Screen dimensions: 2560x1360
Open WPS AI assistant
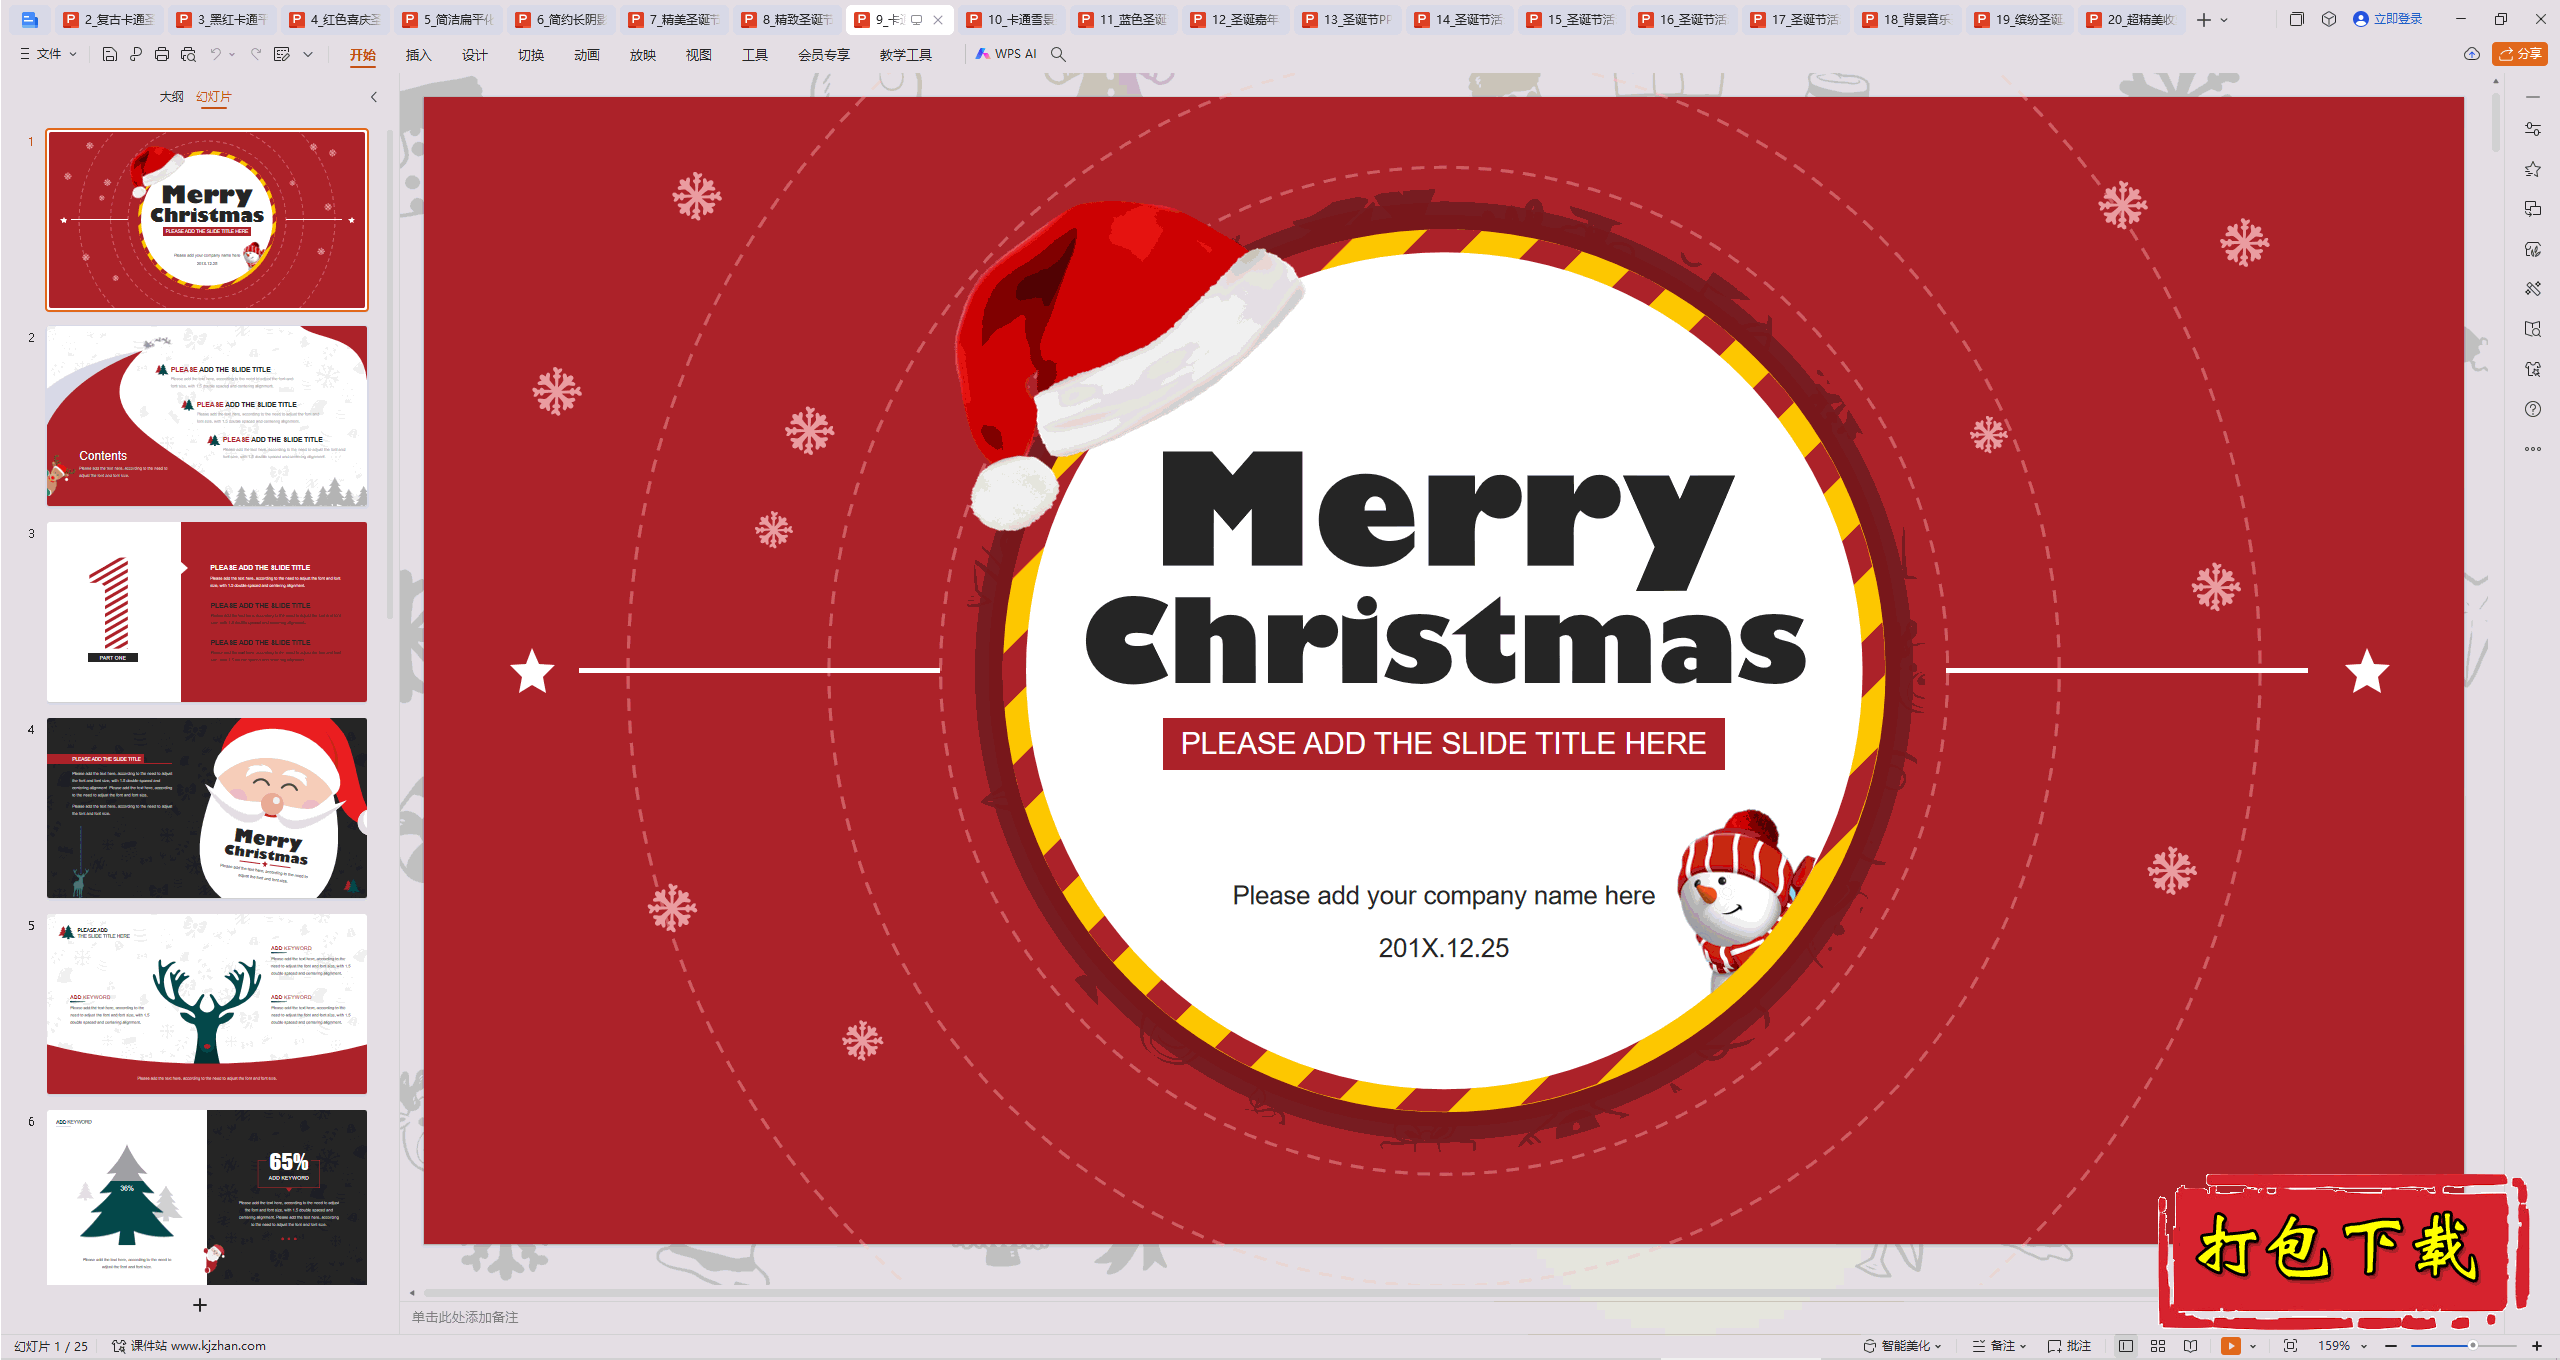[1006, 54]
